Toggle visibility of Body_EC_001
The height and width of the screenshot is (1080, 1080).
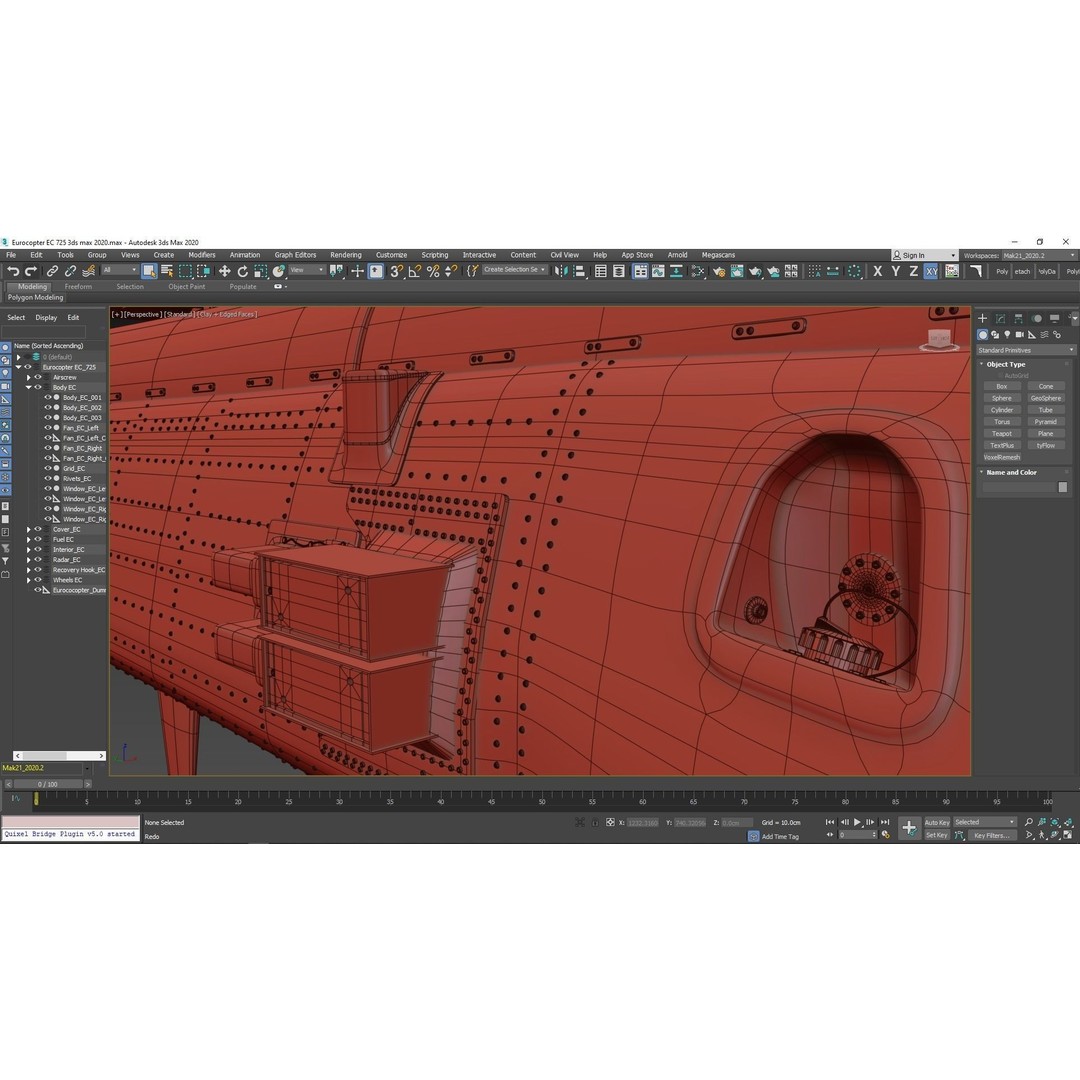click(48, 397)
